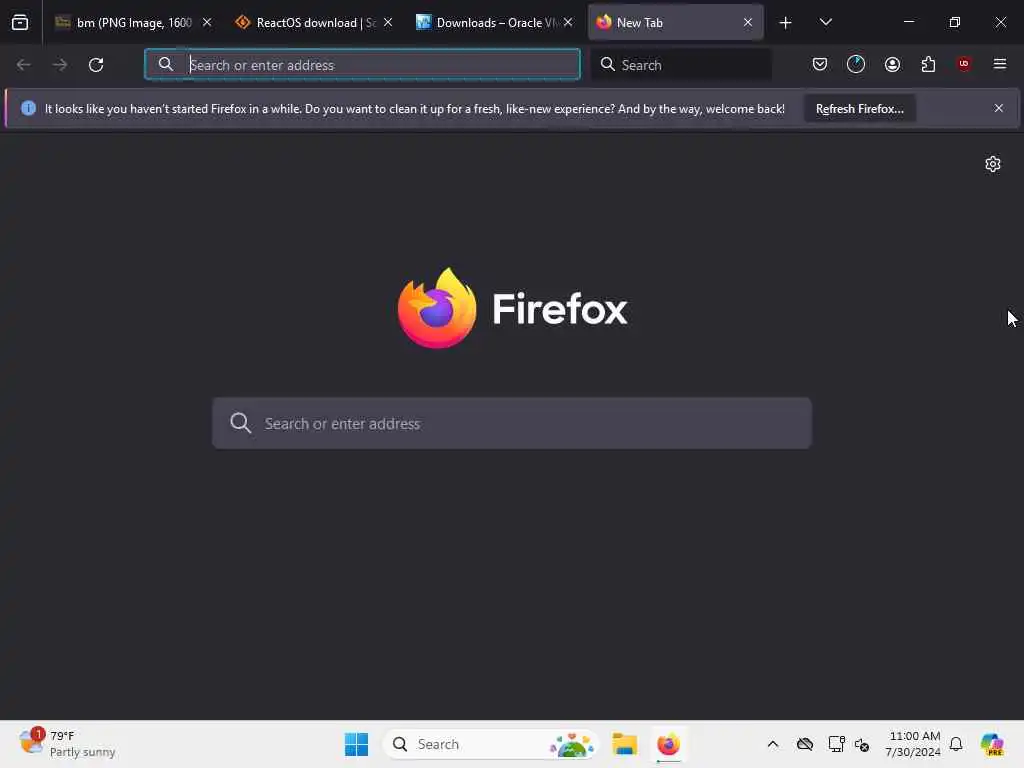Click the Firefox taskbar icon
Viewport: 1024px width, 768px height.
(668, 744)
